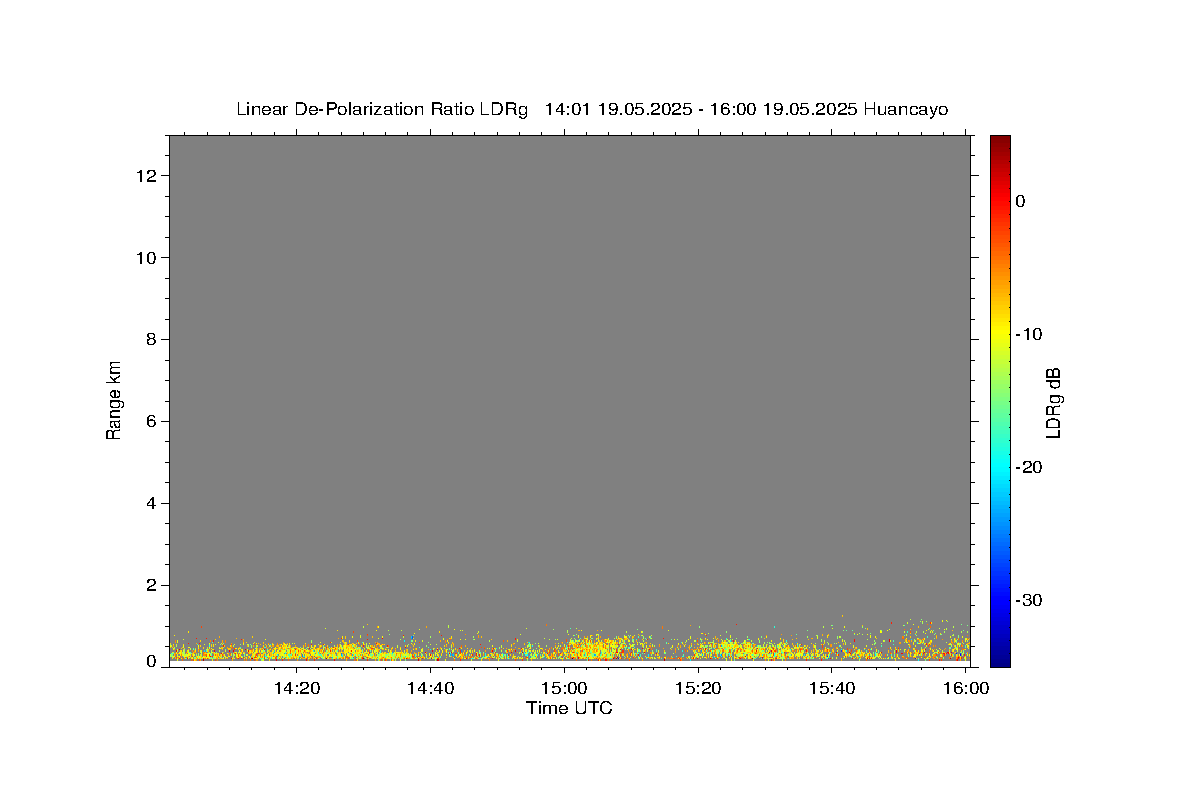Click the colorbar 0 dB label
Viewport: 1200px width, 800px height.
[x=1021, y=201]
